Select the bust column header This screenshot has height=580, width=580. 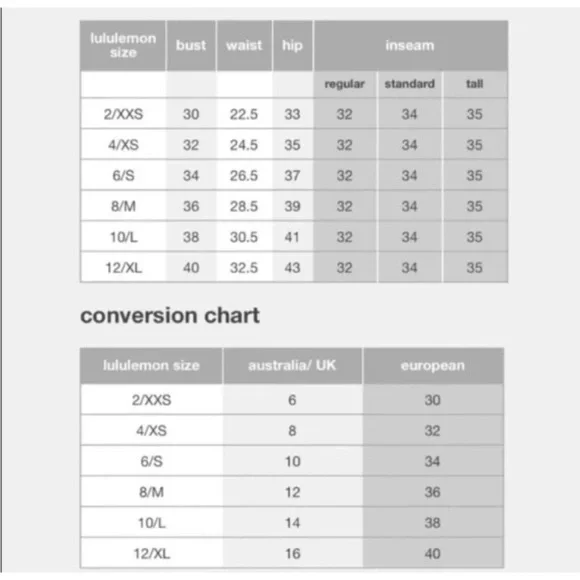(191, 45)
